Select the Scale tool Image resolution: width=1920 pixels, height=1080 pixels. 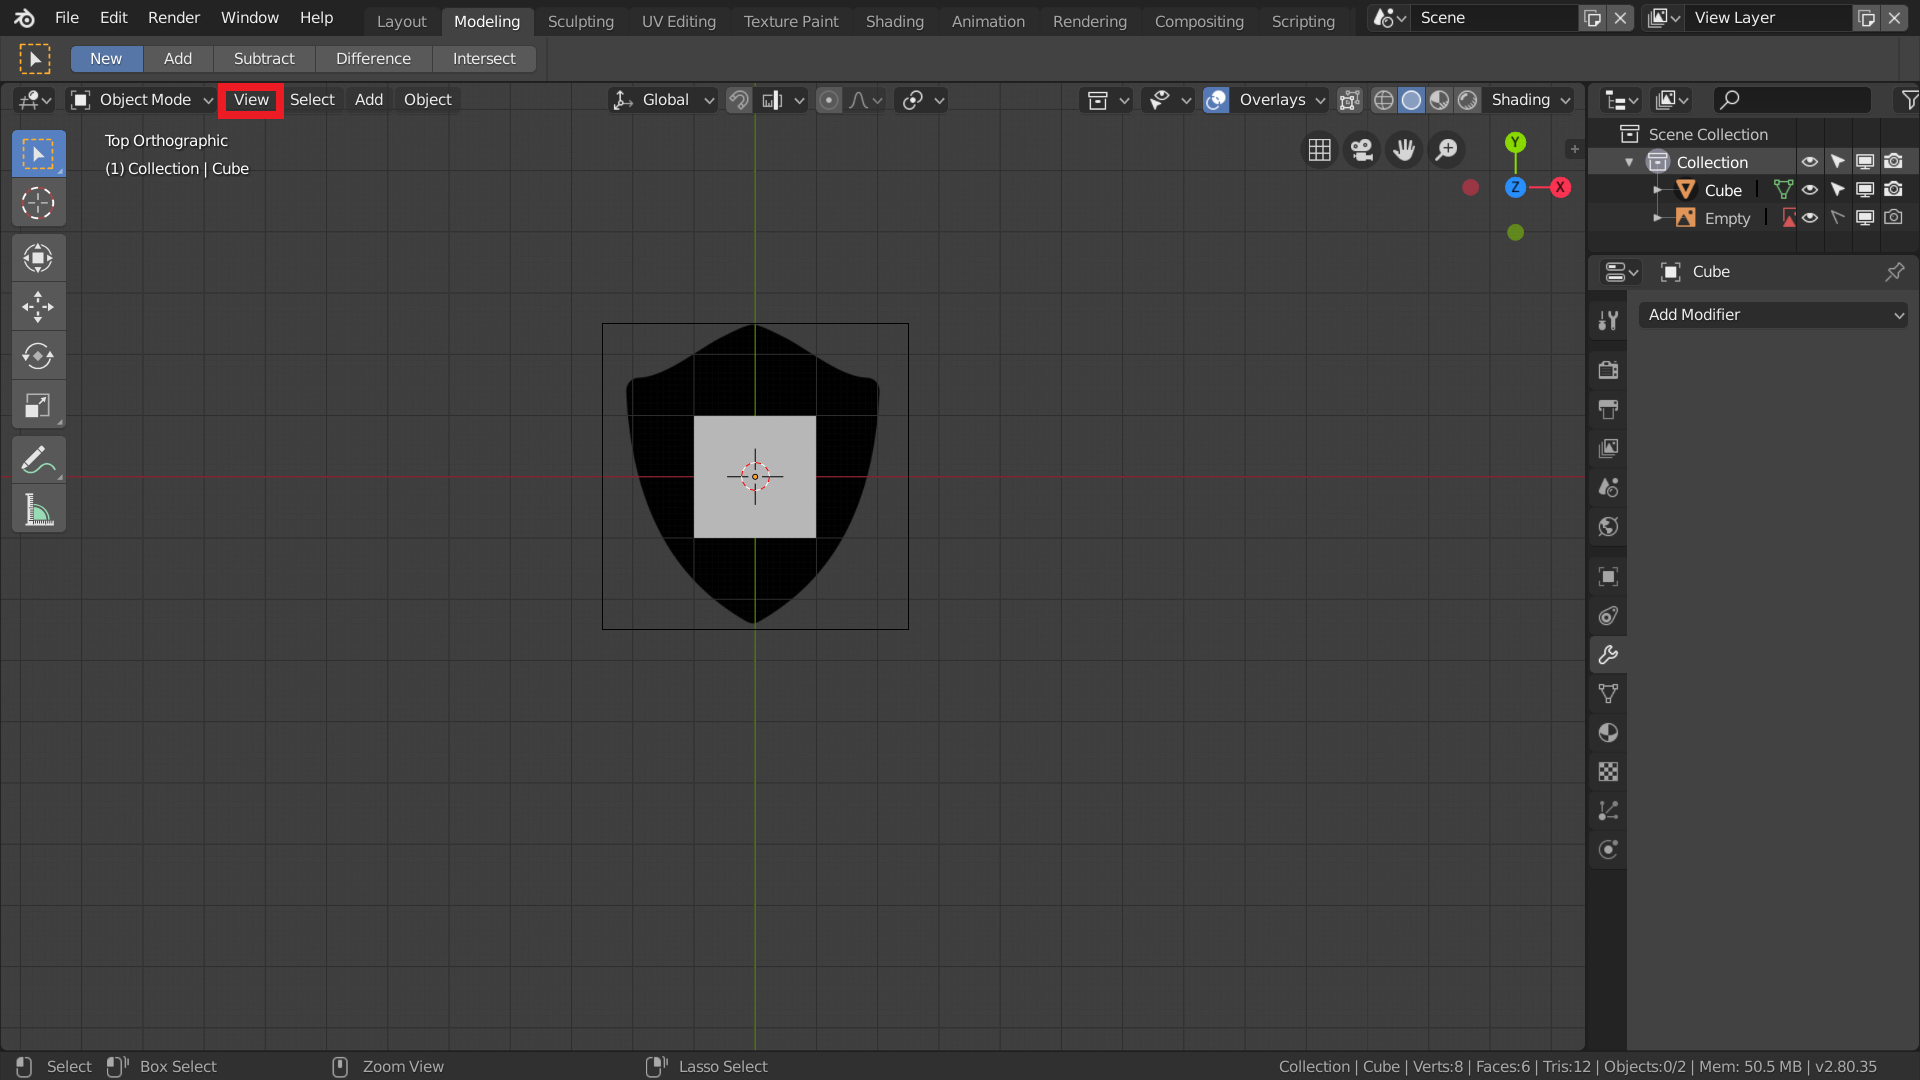pos(38,405)
